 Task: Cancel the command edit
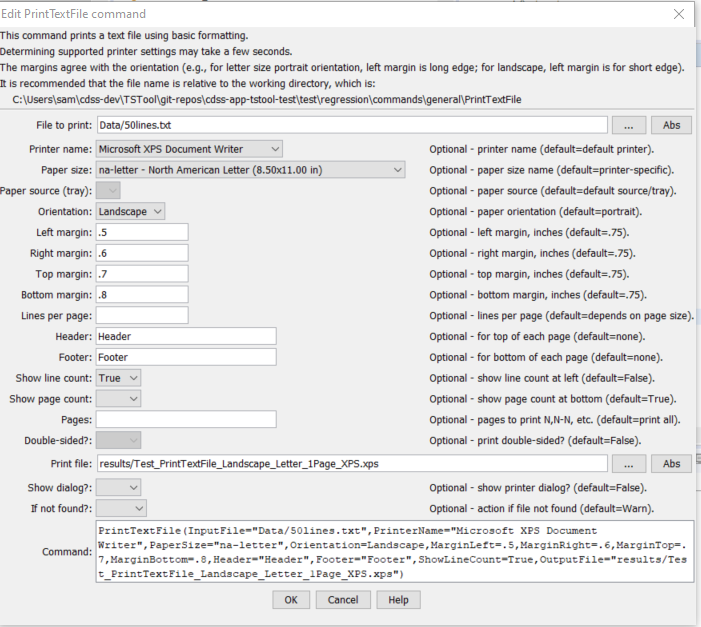coord(343,600)
